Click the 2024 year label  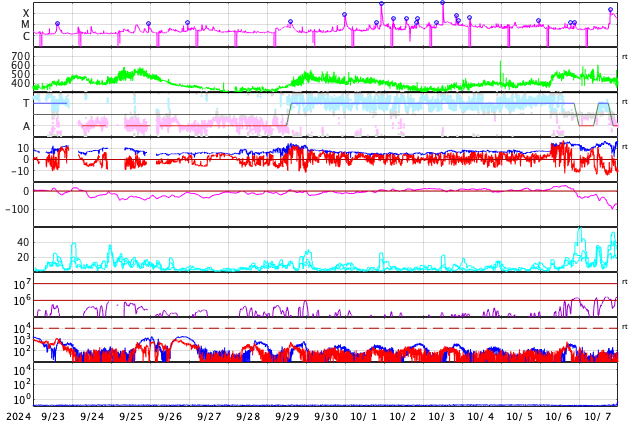19,417
